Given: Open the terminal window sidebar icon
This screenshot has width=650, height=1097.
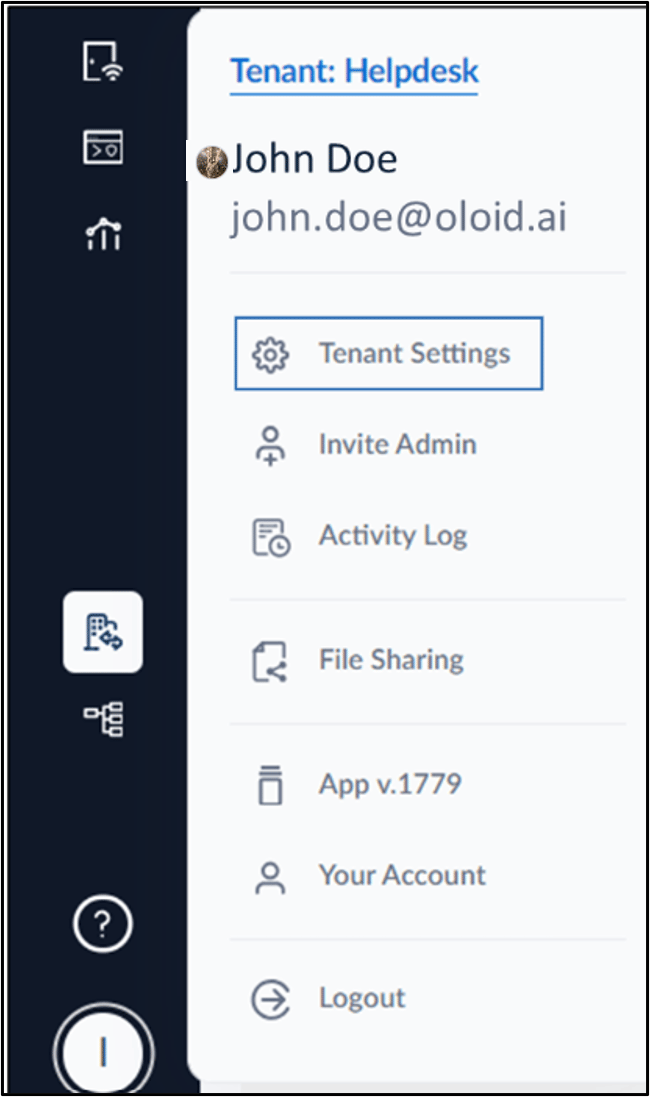Looking at the screenshot, I should pyautogui.click(x=103, y=147).
